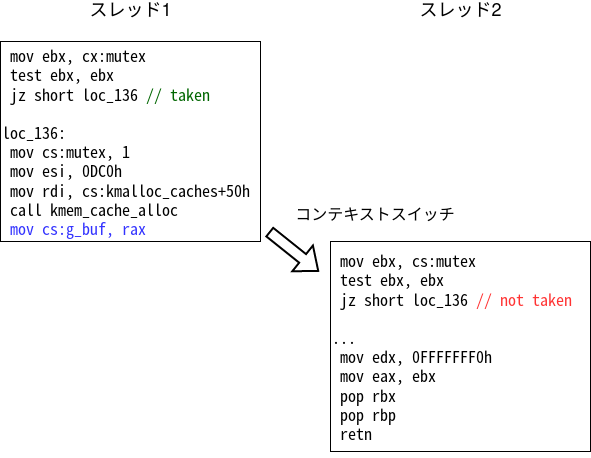This screenshot has height=458, width=591.
Task: Select the 'retn' instruction
Action: (356, 435)
